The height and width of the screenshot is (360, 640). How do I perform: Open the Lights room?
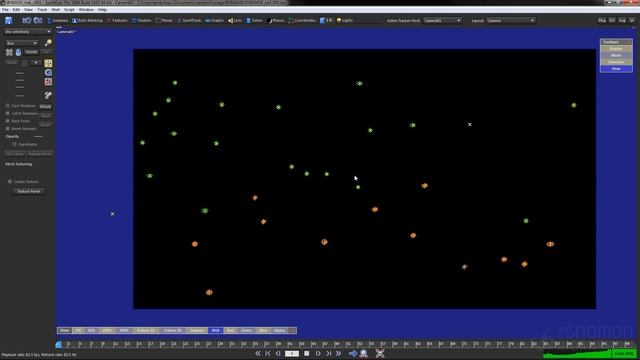345,20
